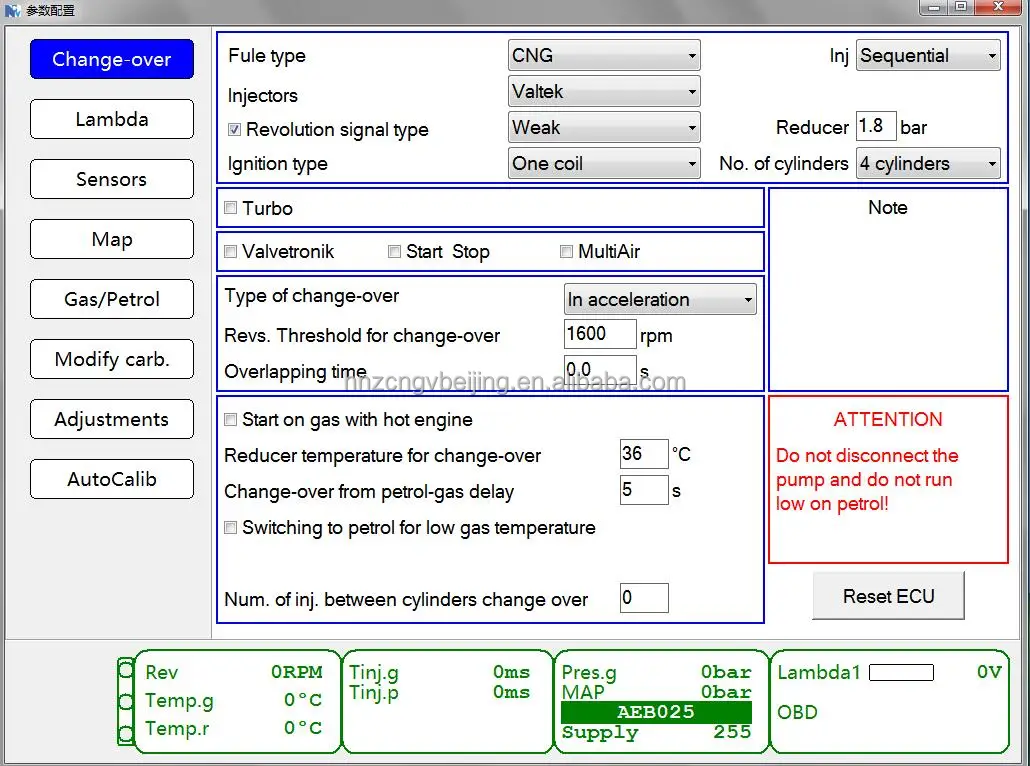Go to the AutoCalib page
The width and height of the screenshot is (1030, 766).
pyautogui.click(x=112, y=479)
